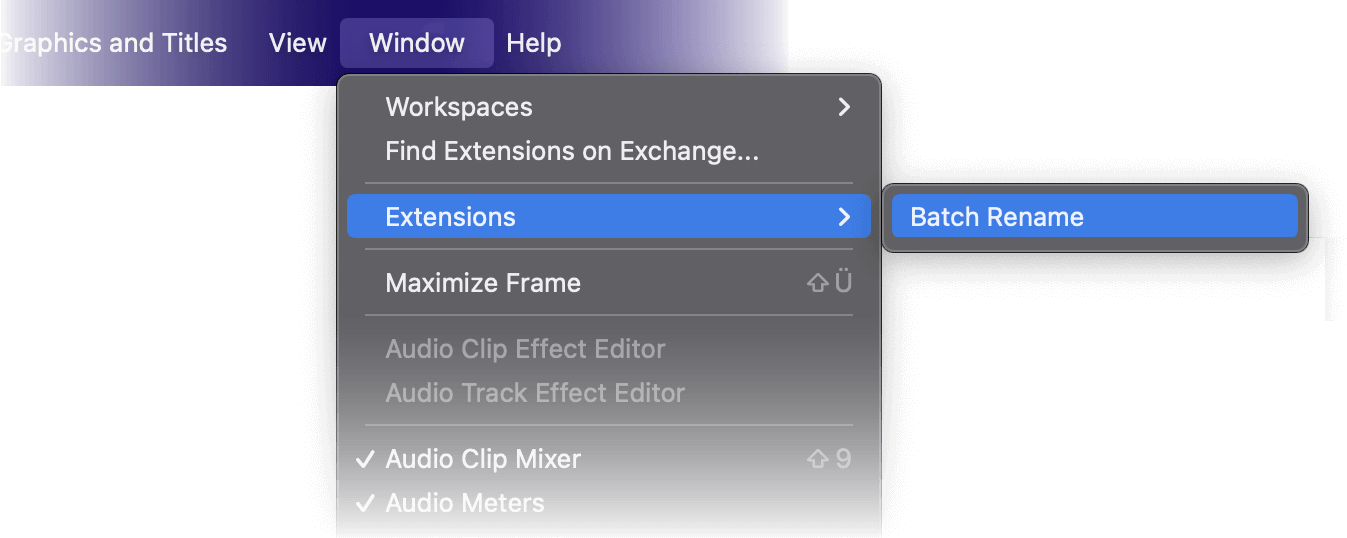Expand the Workspaces submenu arrow
Screen dimensions: 1347x538
tap(844, 107)
